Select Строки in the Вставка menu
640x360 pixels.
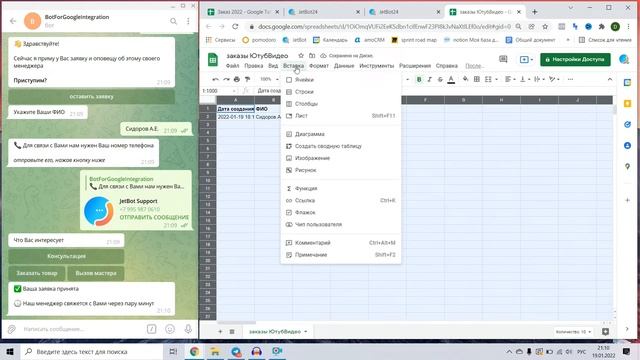point(341,92)
